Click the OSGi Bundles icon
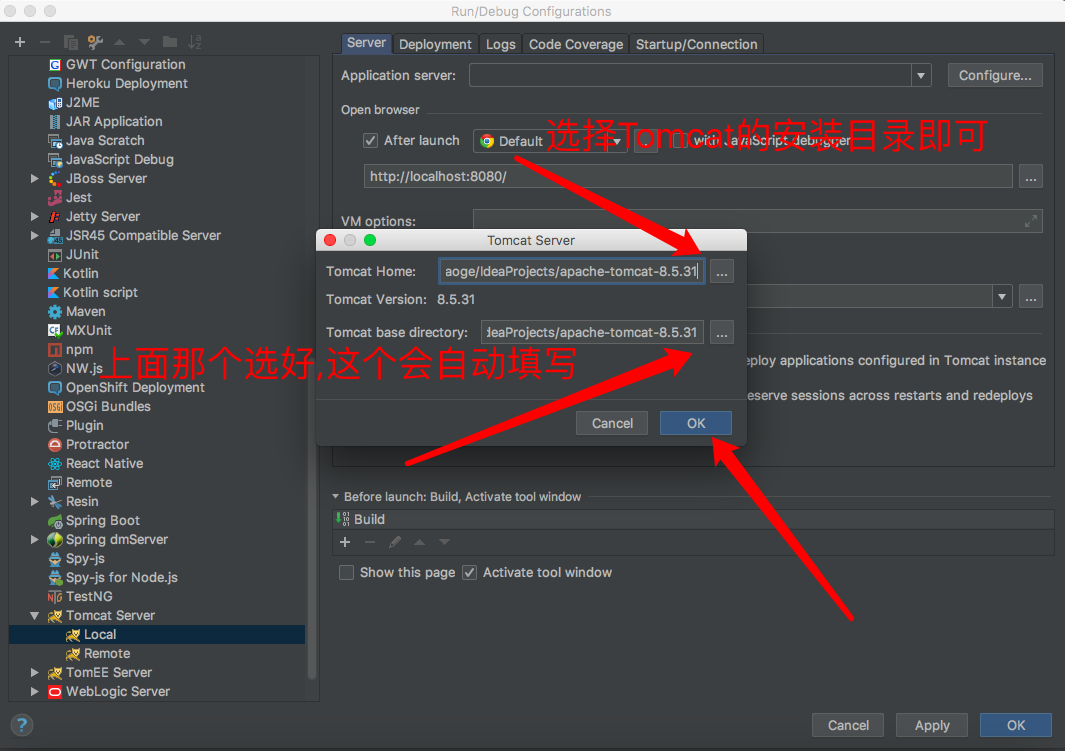The height and width of the screenshot is (751, 1065). tap(55, 407)
